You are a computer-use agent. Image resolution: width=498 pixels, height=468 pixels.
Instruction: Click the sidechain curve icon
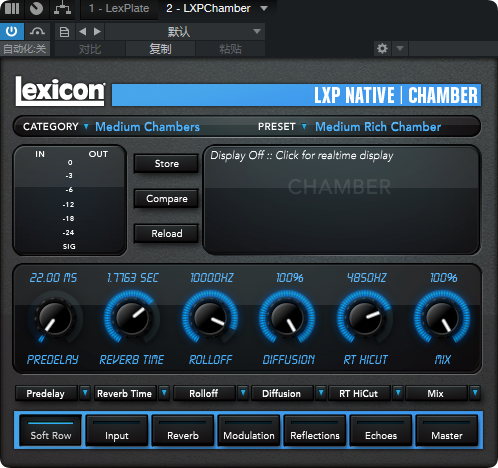coord(37,32)
